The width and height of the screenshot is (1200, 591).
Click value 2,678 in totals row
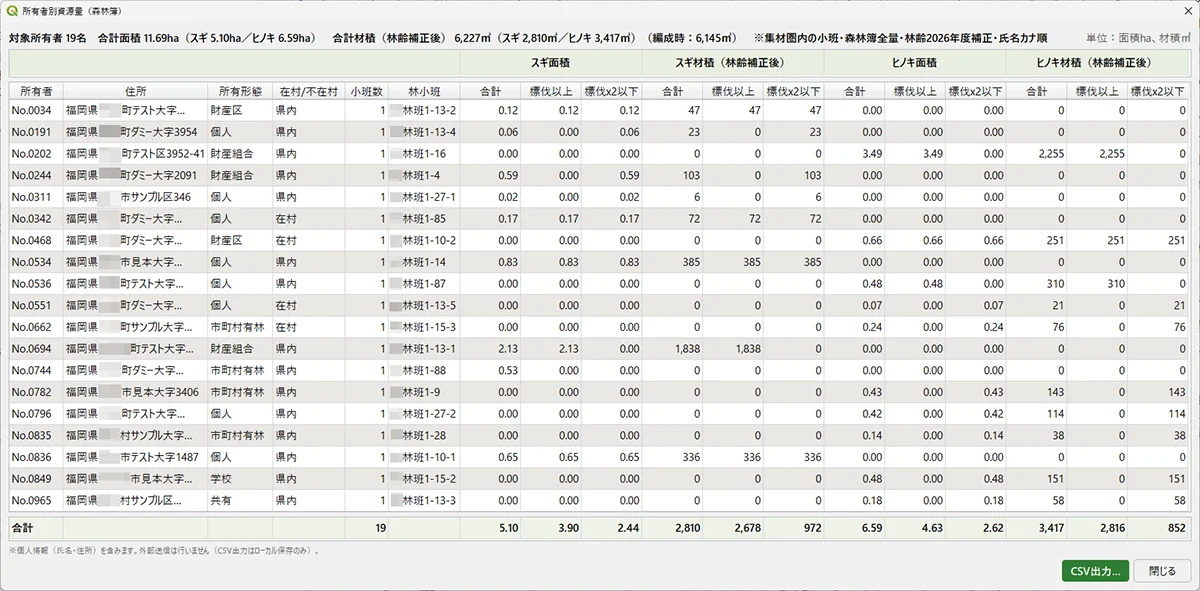click(x=733, y=527)
